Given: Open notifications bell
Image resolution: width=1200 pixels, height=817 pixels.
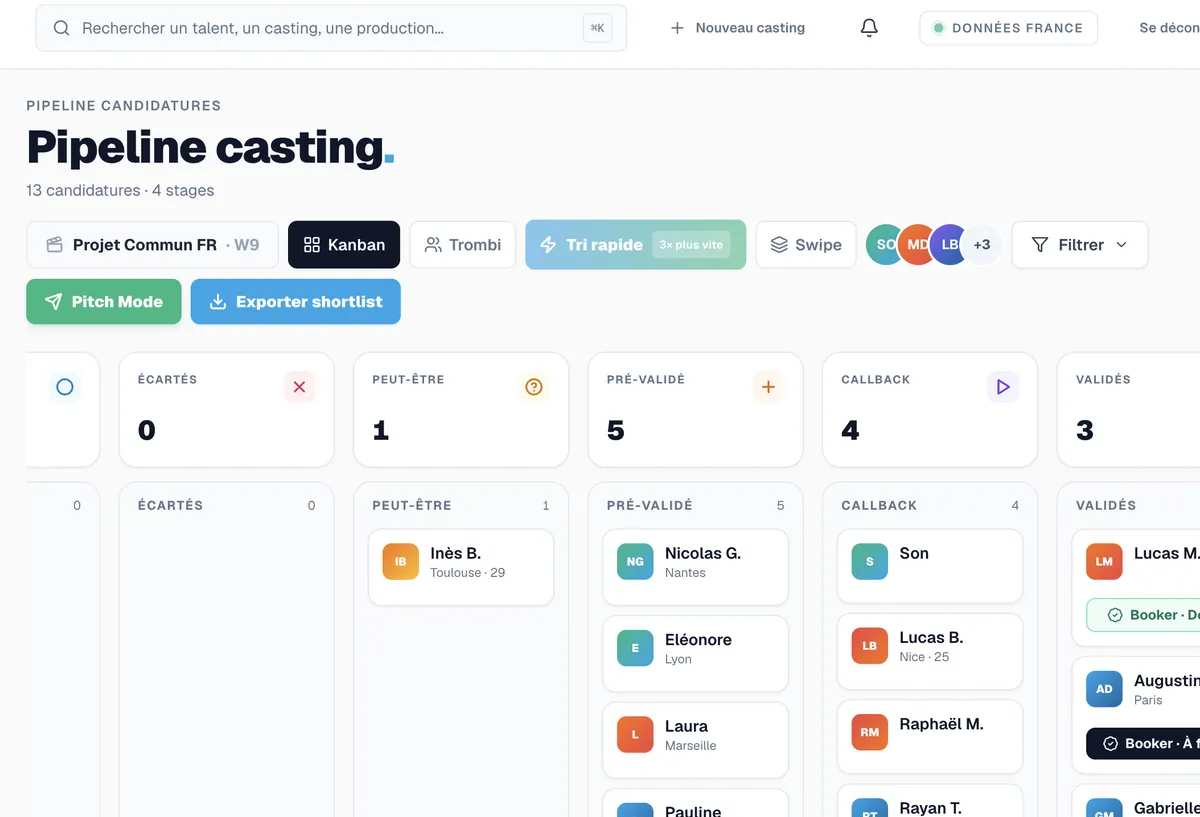Looking at the screenshot, I should point(869,28).
